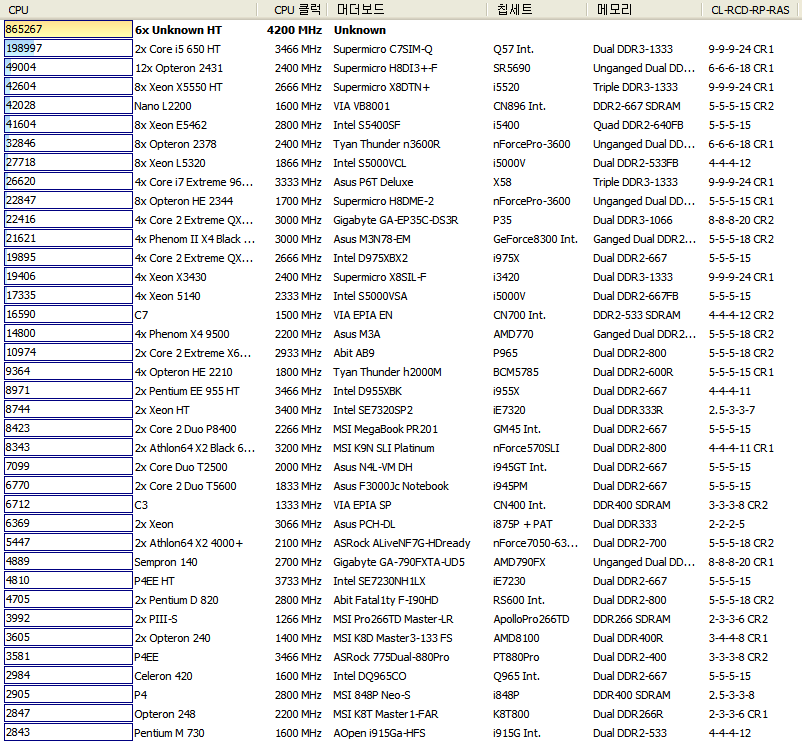
Task: Click the VIA EPIA SP motherboard cell
Action: coord(362,505)
